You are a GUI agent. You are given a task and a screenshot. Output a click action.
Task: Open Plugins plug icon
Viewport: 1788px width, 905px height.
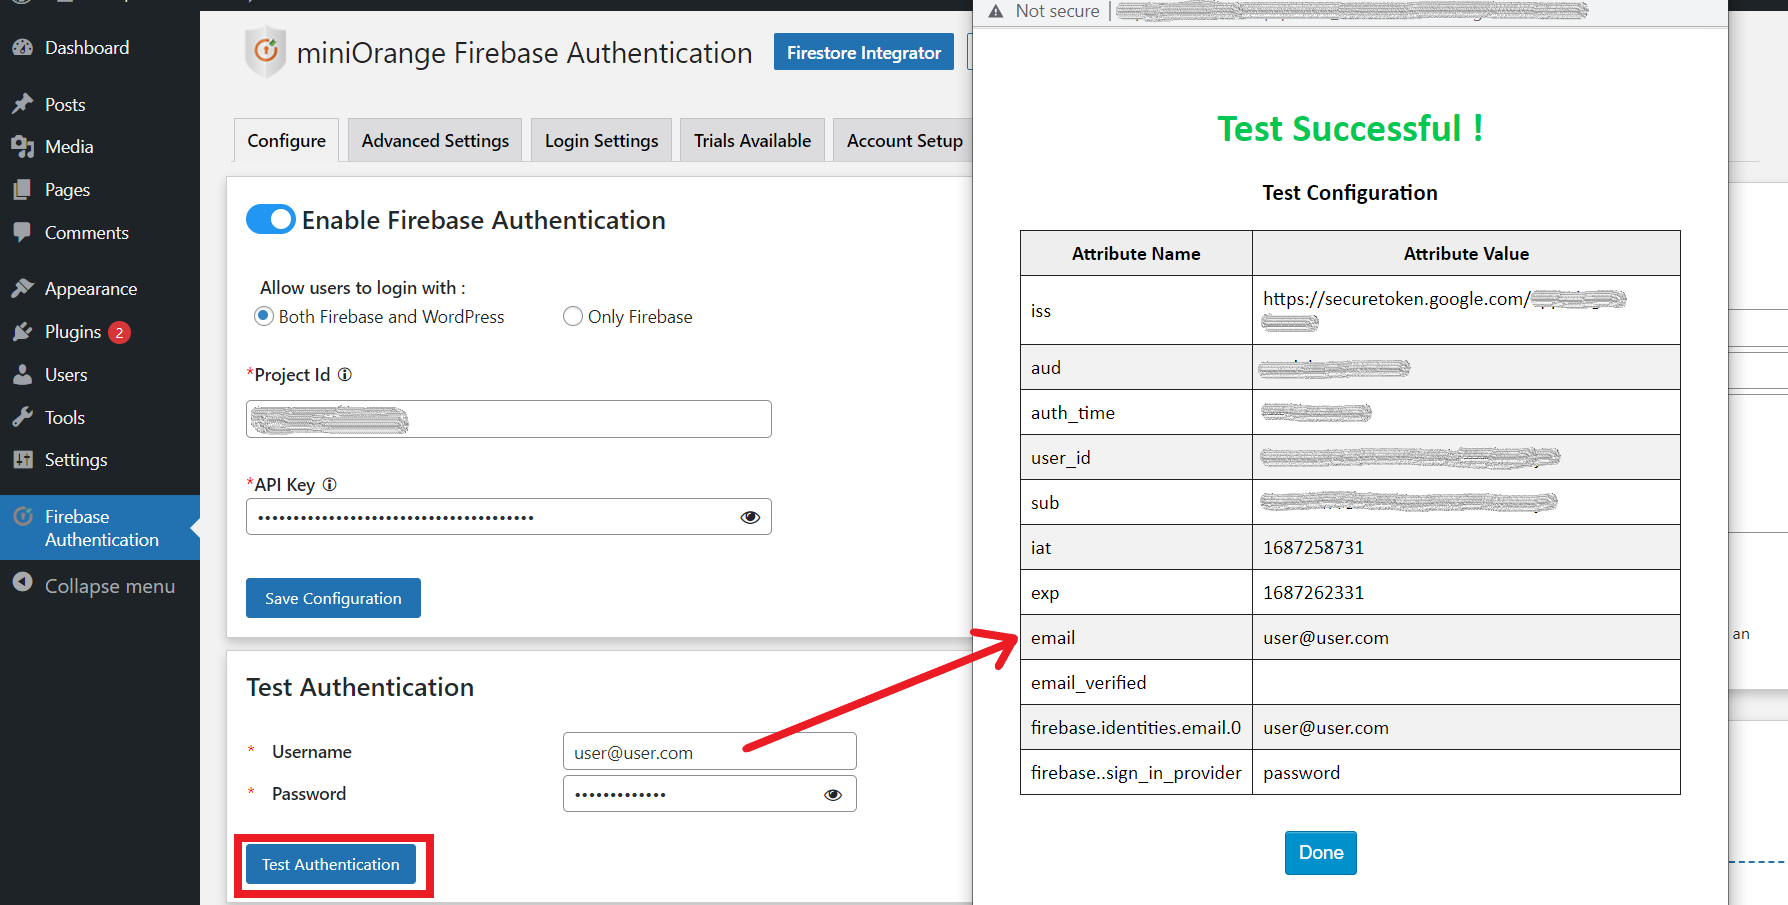coord(22,331)
